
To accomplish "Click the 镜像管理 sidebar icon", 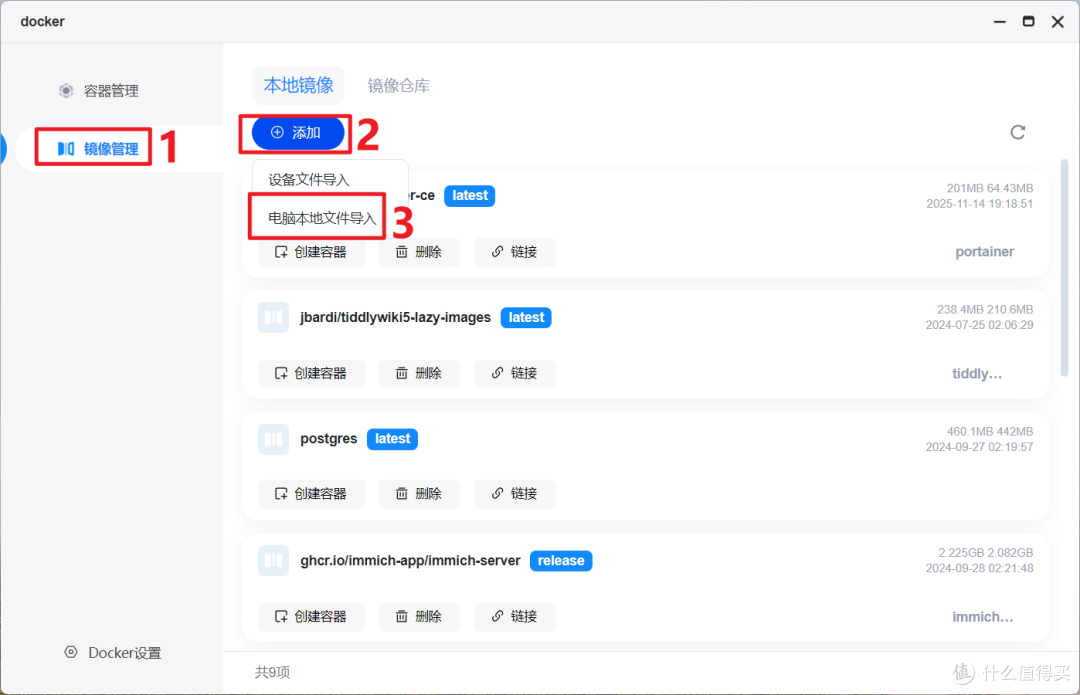I will [x=65, y=149].
